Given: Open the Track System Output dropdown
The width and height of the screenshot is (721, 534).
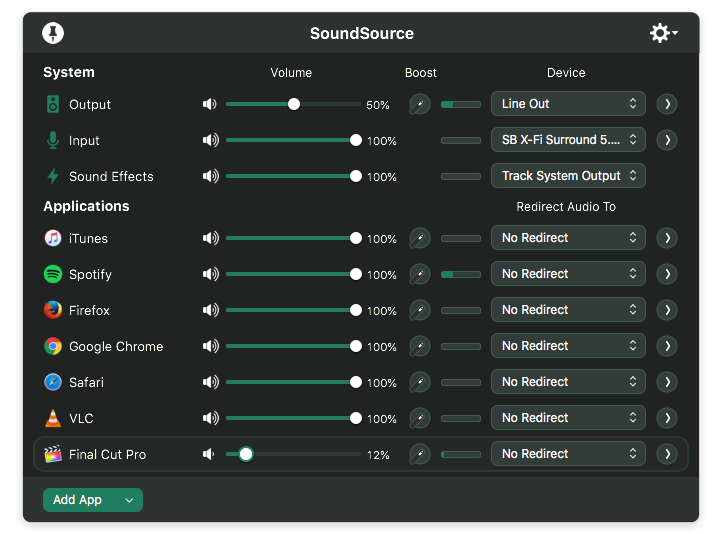Looking at the screenshot, I should pyautogui.click(x=568, y=176).
